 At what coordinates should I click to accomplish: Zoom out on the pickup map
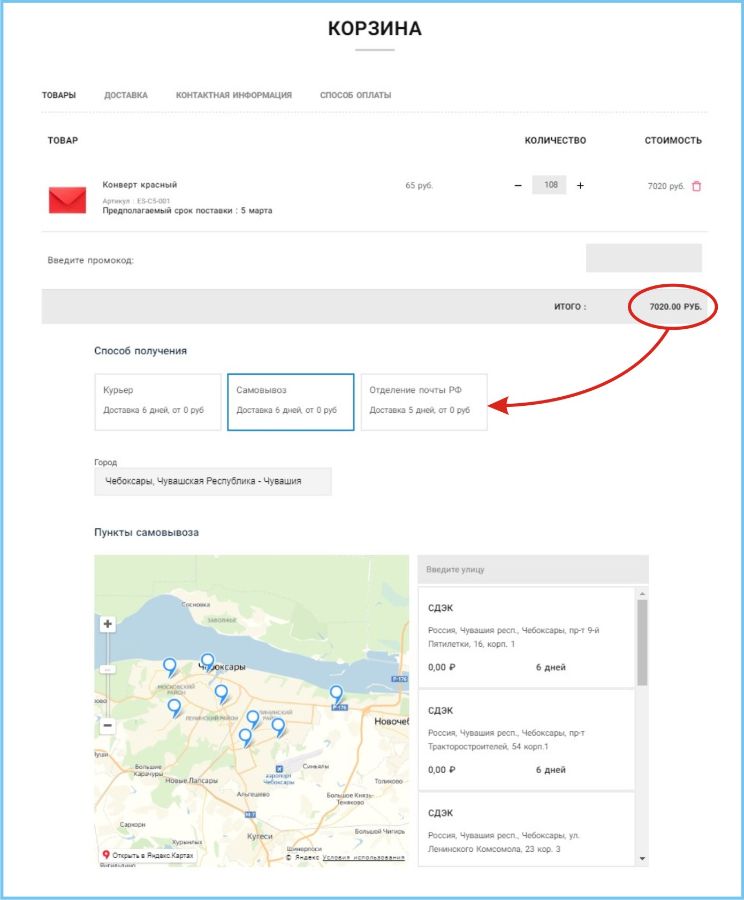click(108, 725)
